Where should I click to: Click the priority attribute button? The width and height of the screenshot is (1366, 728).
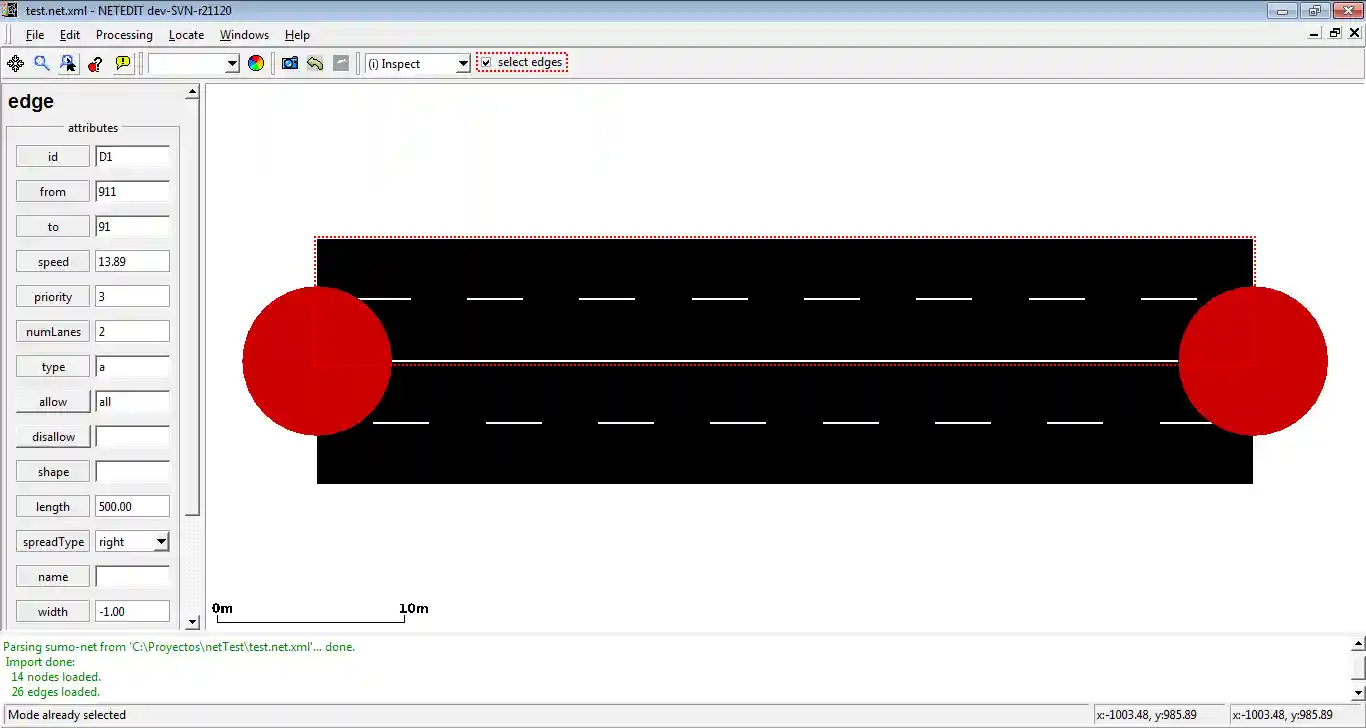coord(53,296)
